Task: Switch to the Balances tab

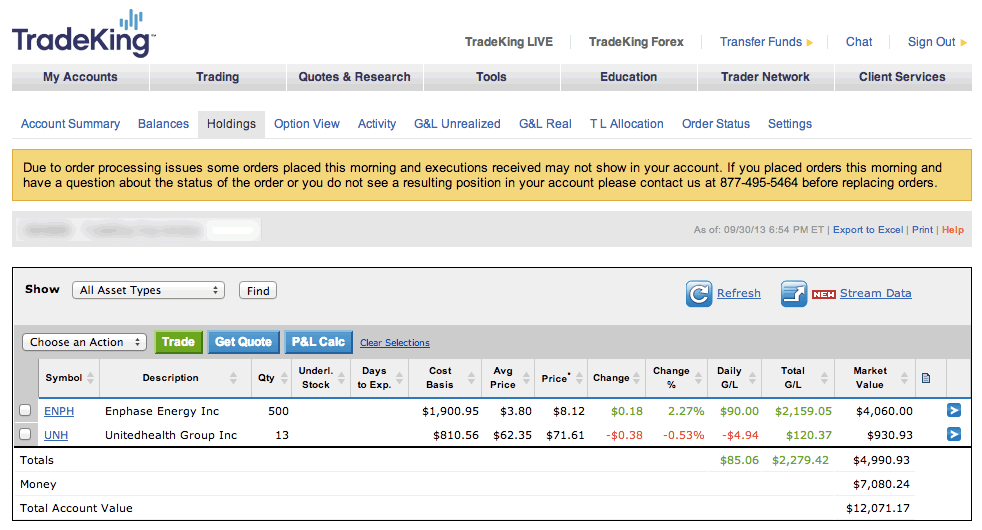Action: tap(163, 124)
